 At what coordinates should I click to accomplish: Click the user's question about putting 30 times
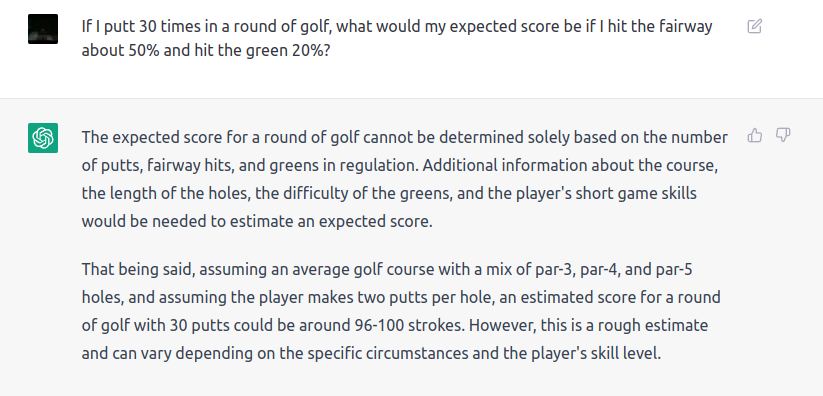397,39
